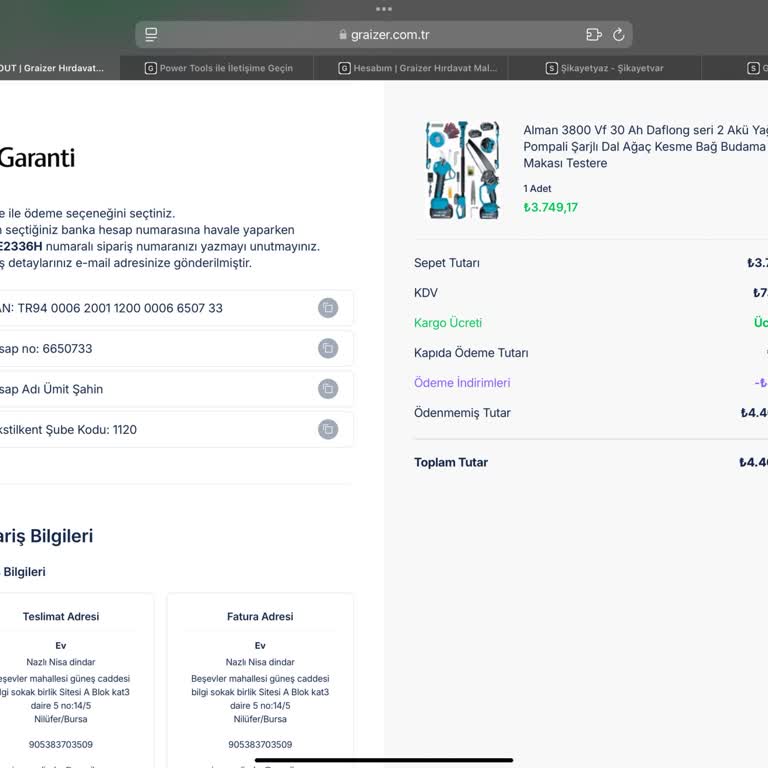Select the Fatura Adresi card
Screen dimensions: 768x768
click(x=260, y=680)
